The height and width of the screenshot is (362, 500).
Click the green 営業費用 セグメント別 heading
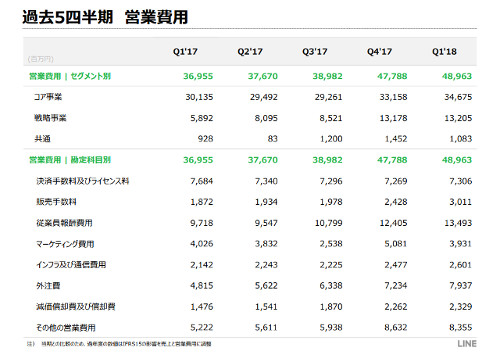(x=70, y=76)
